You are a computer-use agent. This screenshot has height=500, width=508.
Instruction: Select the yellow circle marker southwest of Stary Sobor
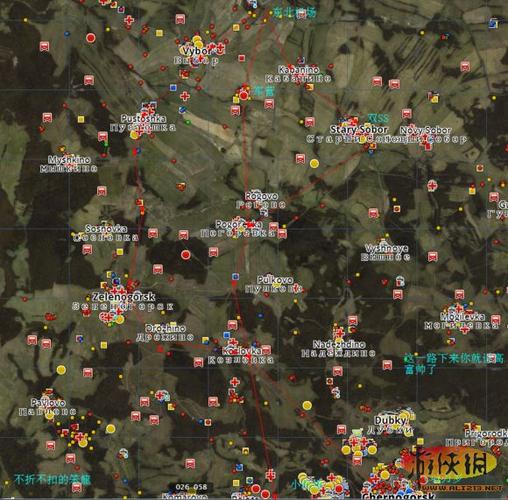314,163
